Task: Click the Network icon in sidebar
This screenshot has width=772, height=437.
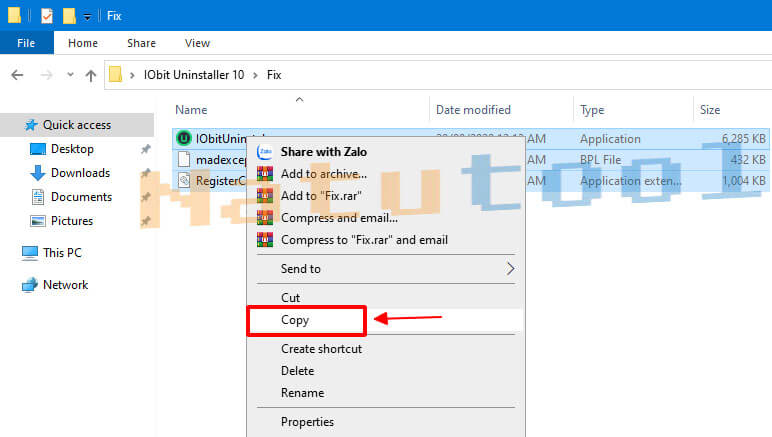Action: coord(30,285)
